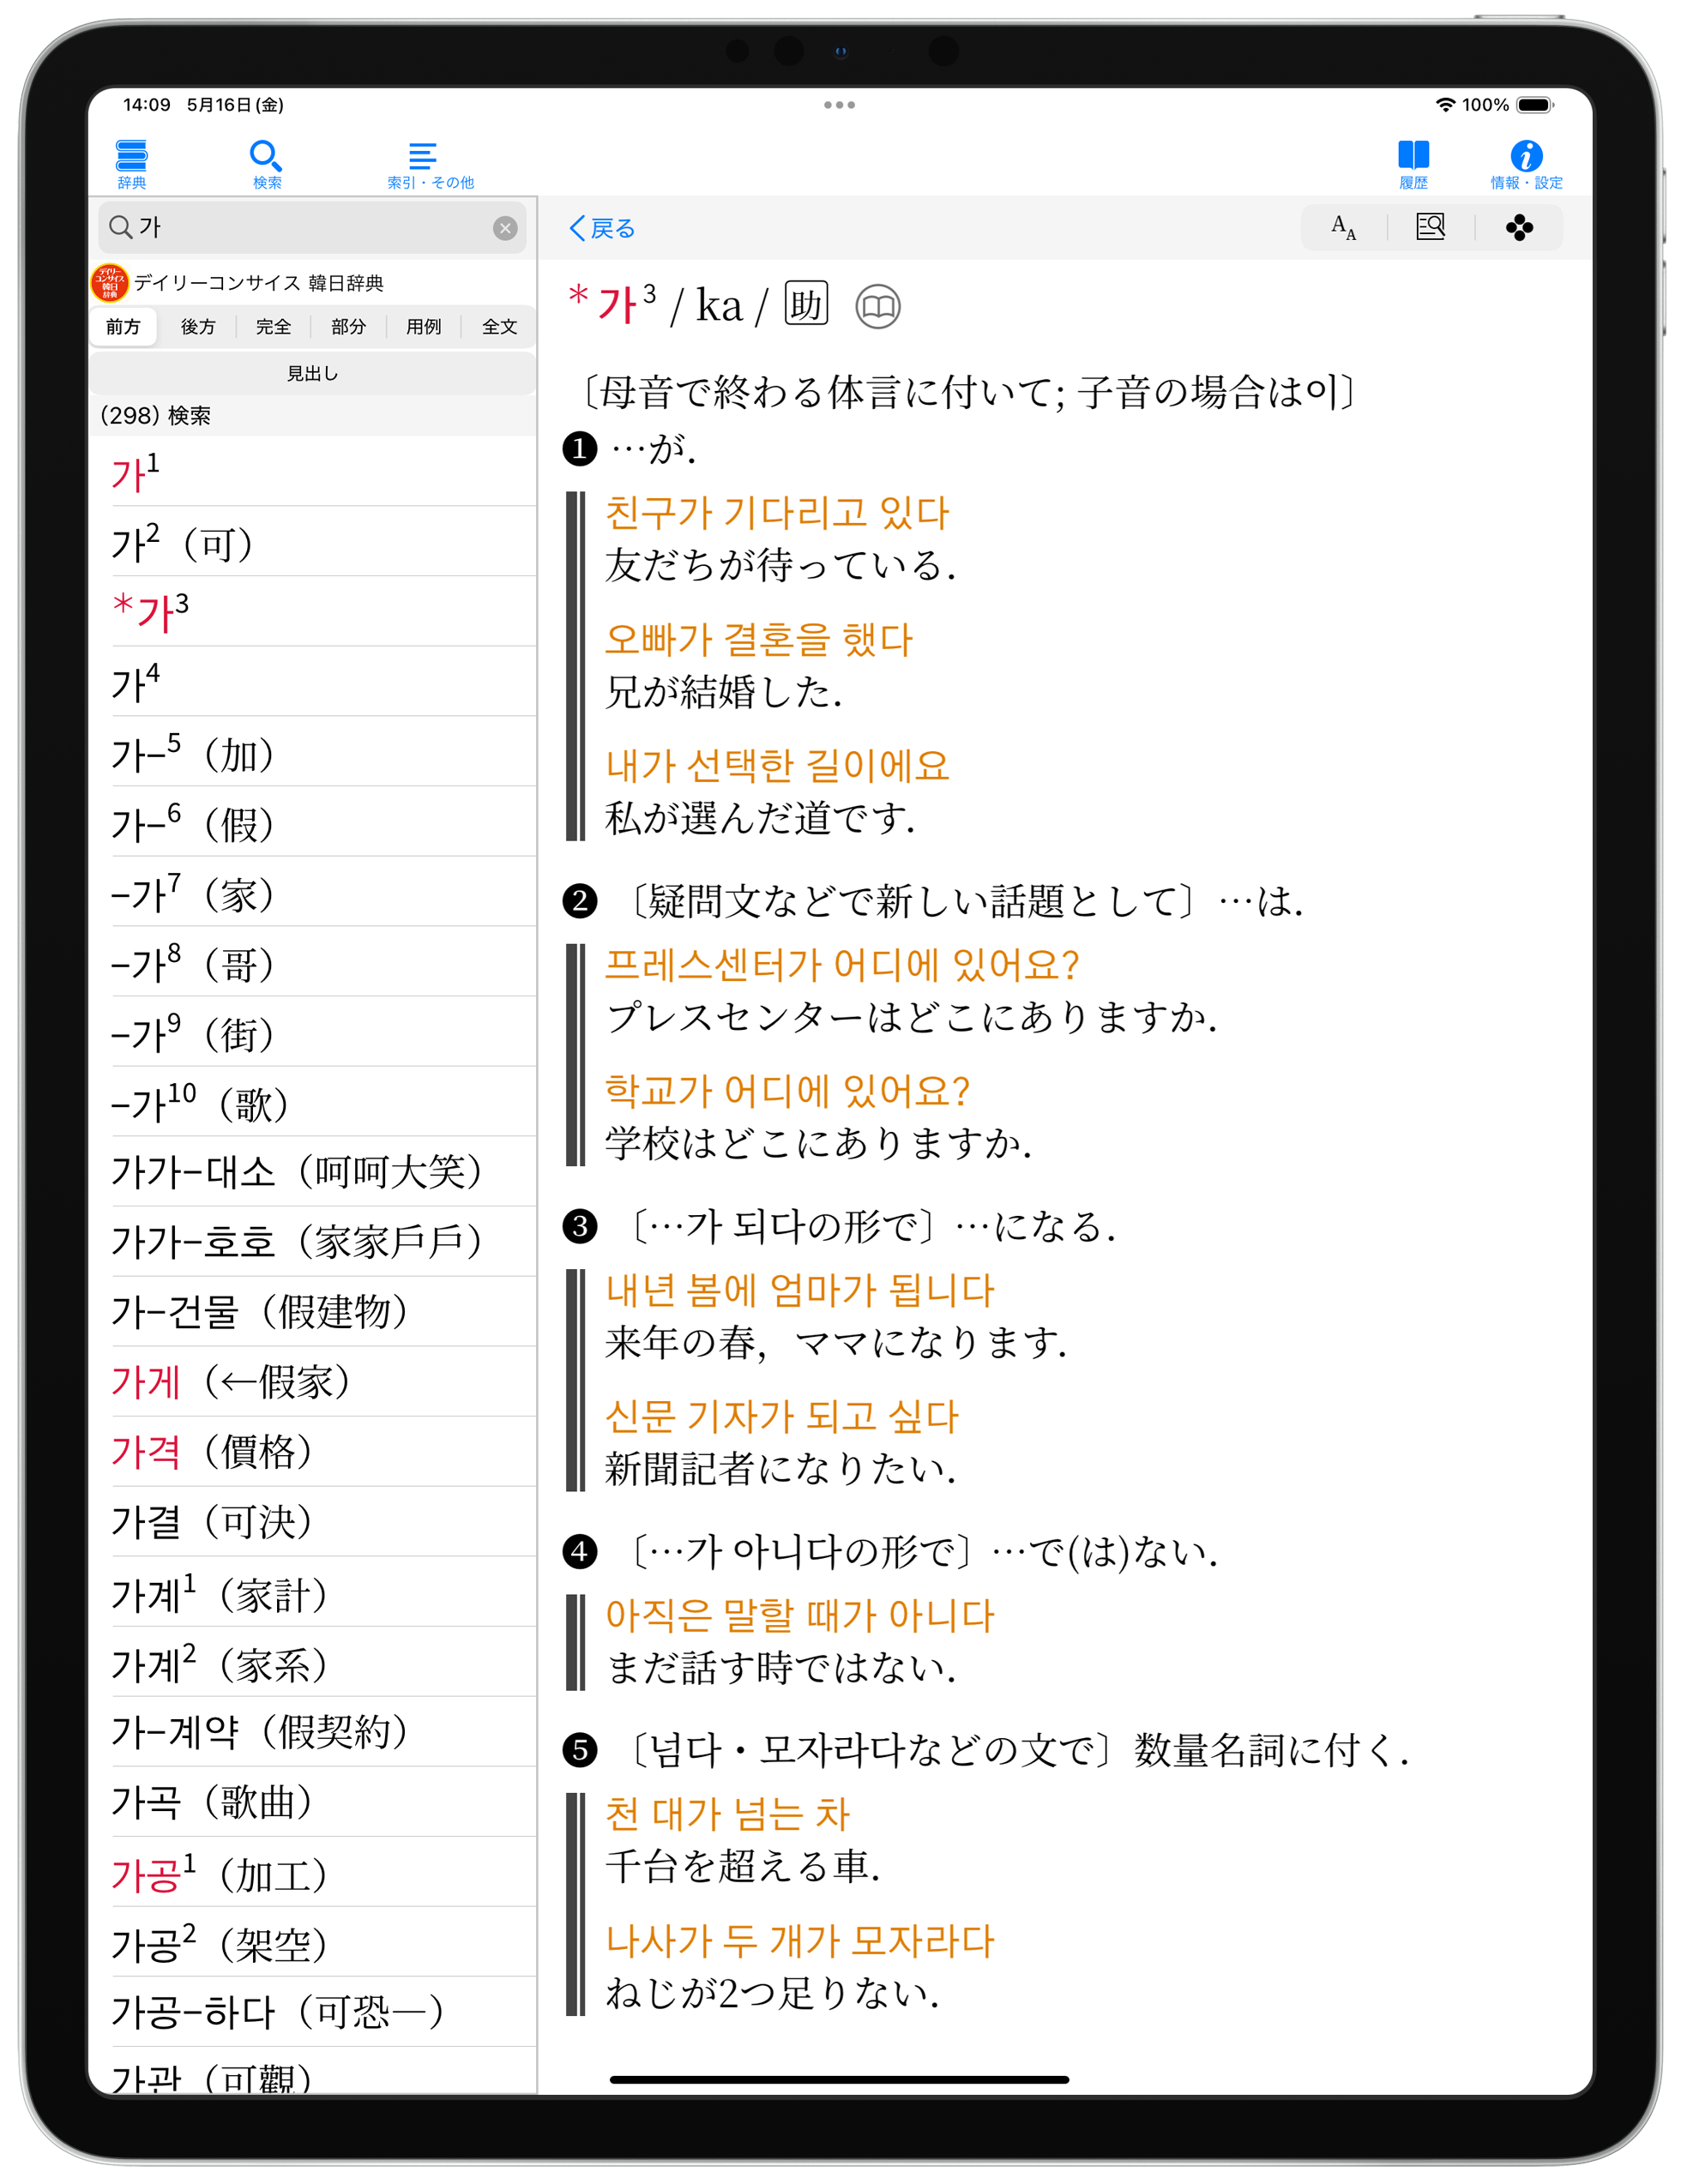Open the 見出し selector bar
The image size is (1681, 2184).
pos(312,373)
